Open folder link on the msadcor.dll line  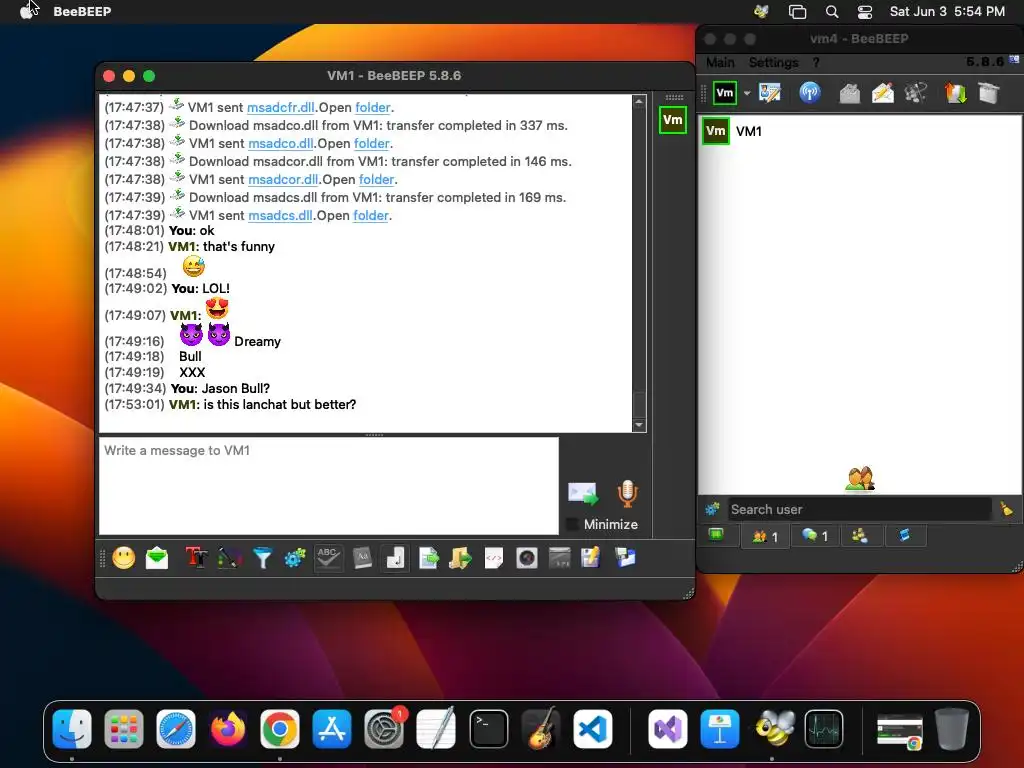point(376,179)
